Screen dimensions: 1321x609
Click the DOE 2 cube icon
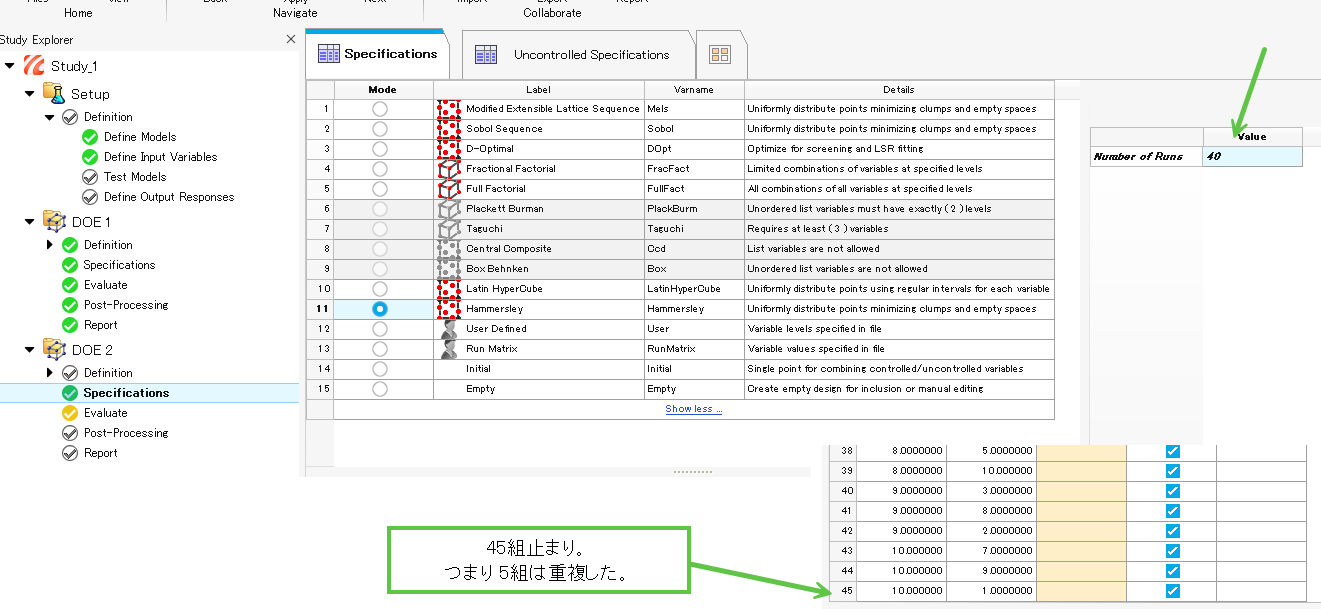click(53, 349)
